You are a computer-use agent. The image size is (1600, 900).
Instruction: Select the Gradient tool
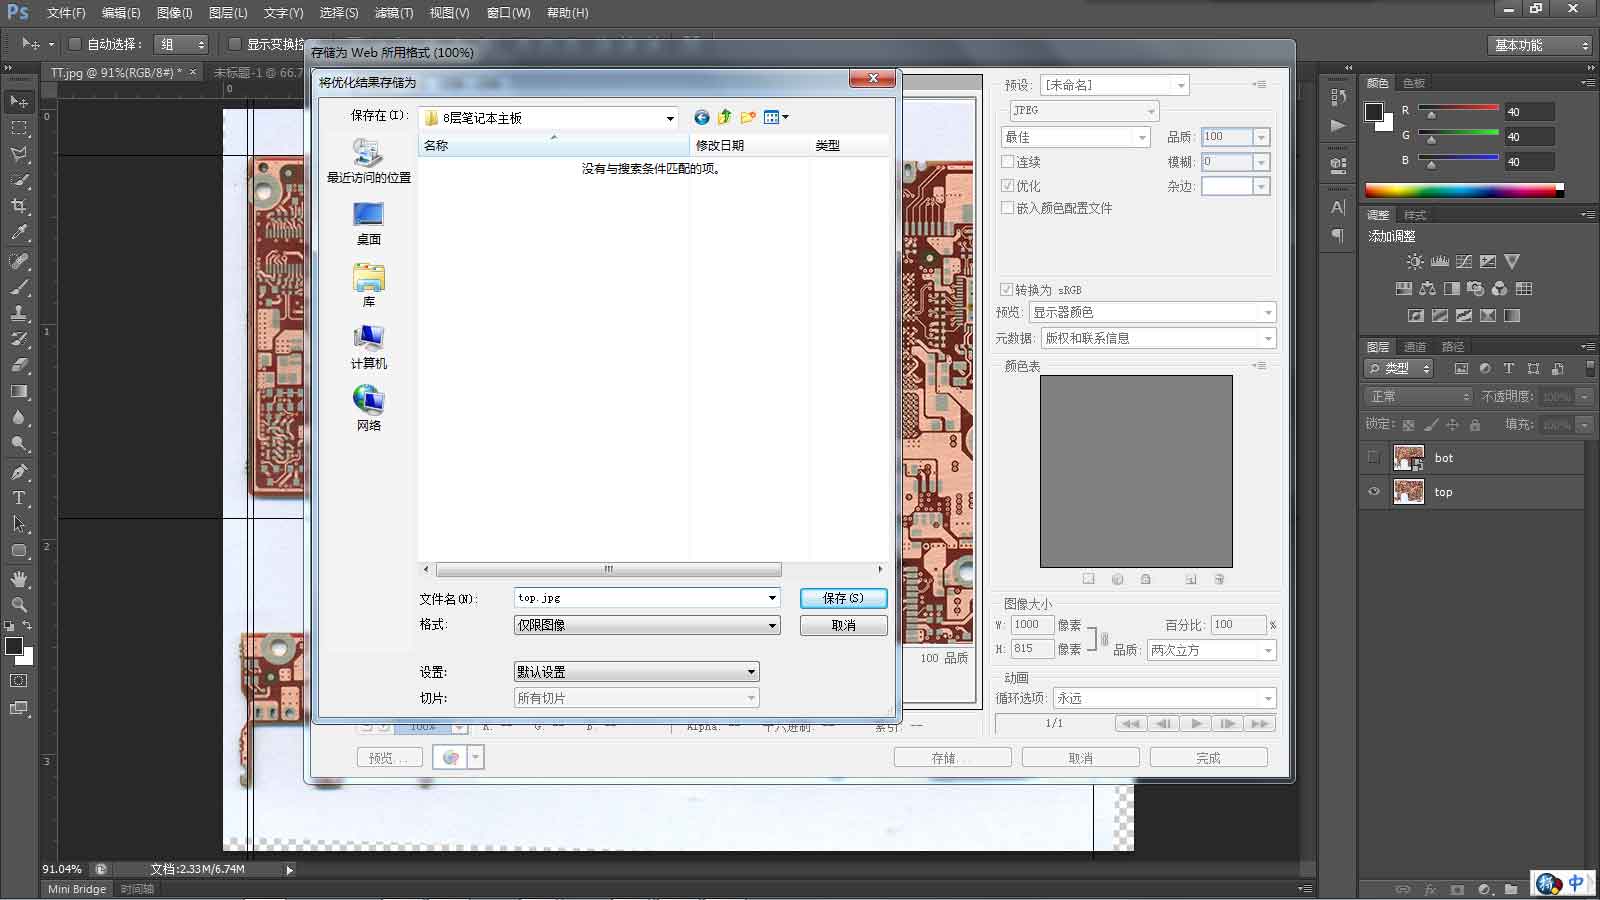pyautogui.click(x=19, y=391)
